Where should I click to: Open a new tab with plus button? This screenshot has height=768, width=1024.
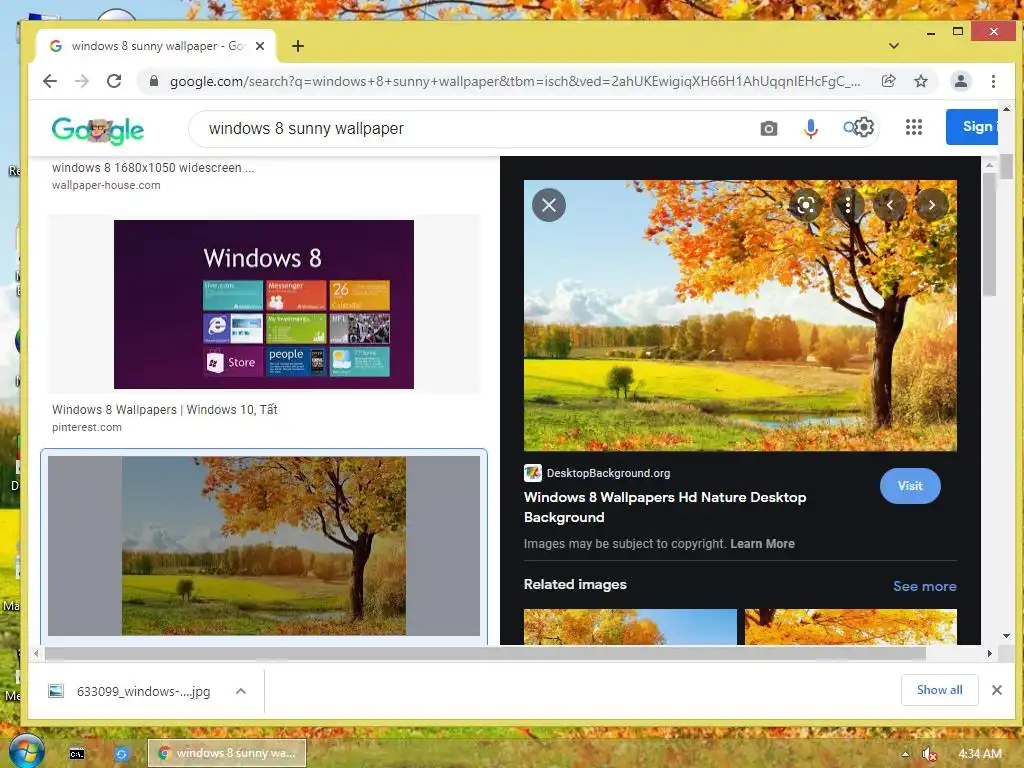[298, 46]
